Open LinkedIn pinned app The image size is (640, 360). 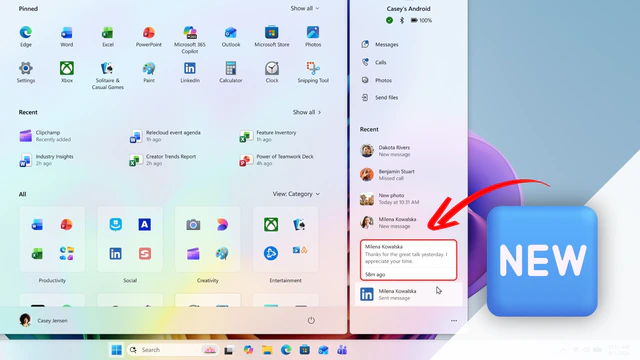[x=190, y=72]
